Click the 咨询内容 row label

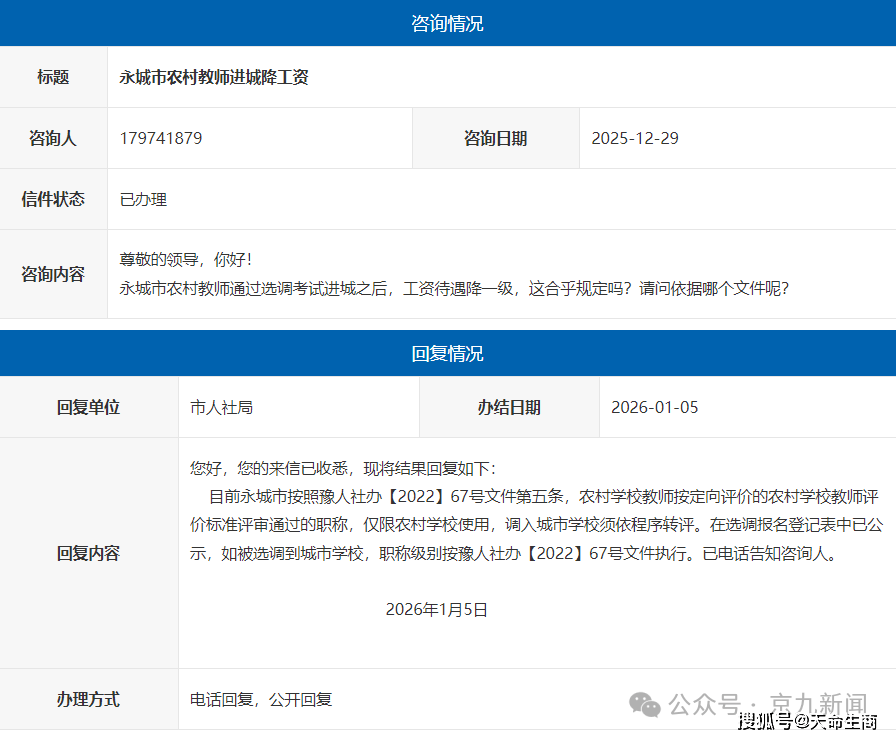(53, 274)
